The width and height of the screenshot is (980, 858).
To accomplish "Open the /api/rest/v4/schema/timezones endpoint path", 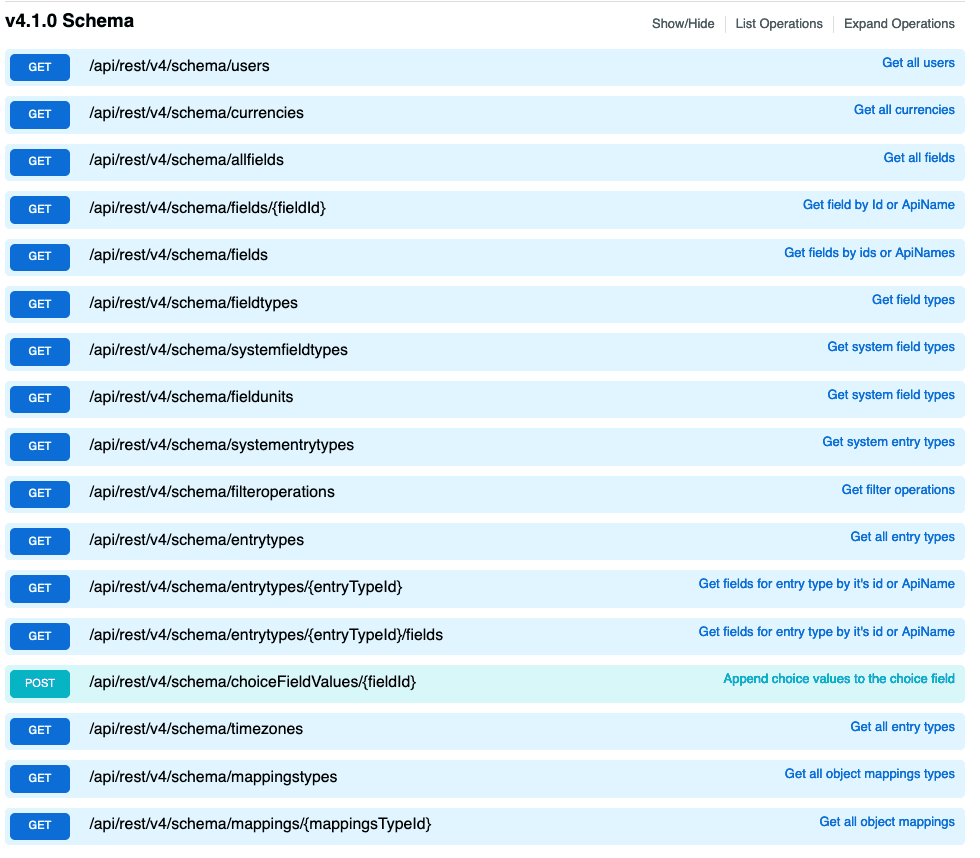I will click(x=196, y=729).
